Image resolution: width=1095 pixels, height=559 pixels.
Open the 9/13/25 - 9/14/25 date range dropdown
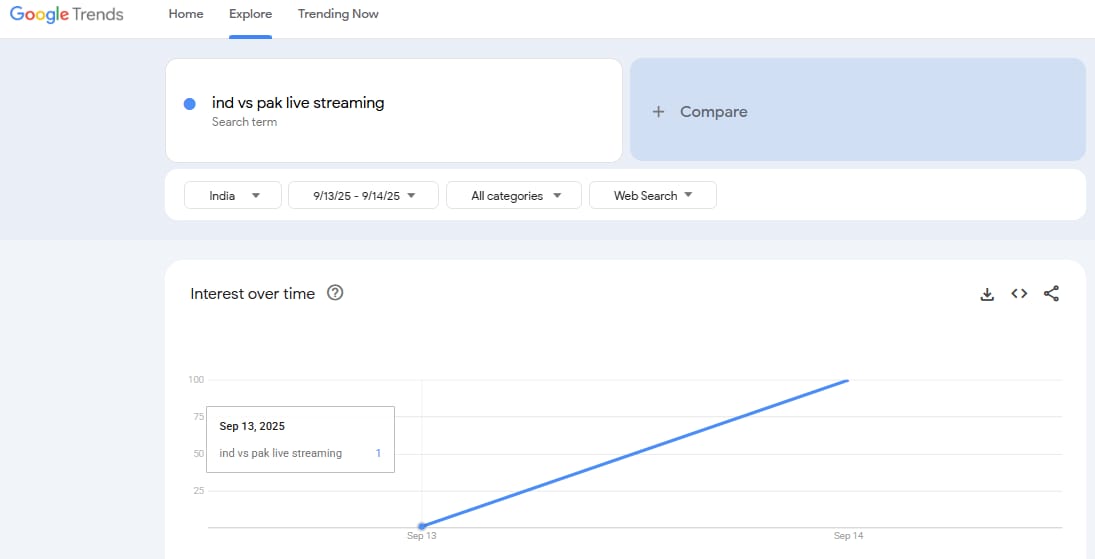pos(363,195)
